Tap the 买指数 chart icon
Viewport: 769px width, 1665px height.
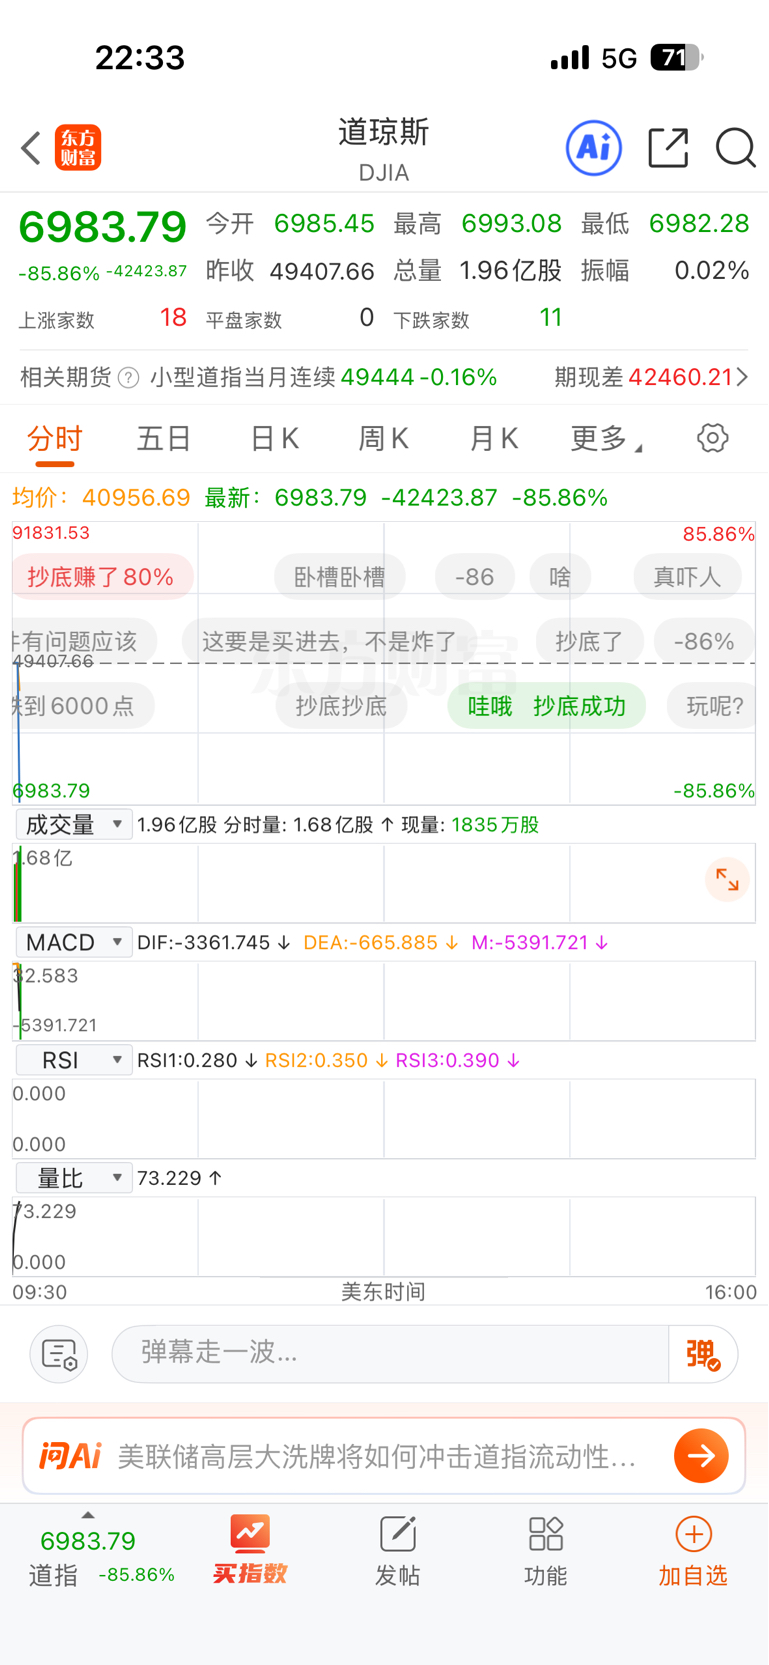click(x=250, y=1533)
